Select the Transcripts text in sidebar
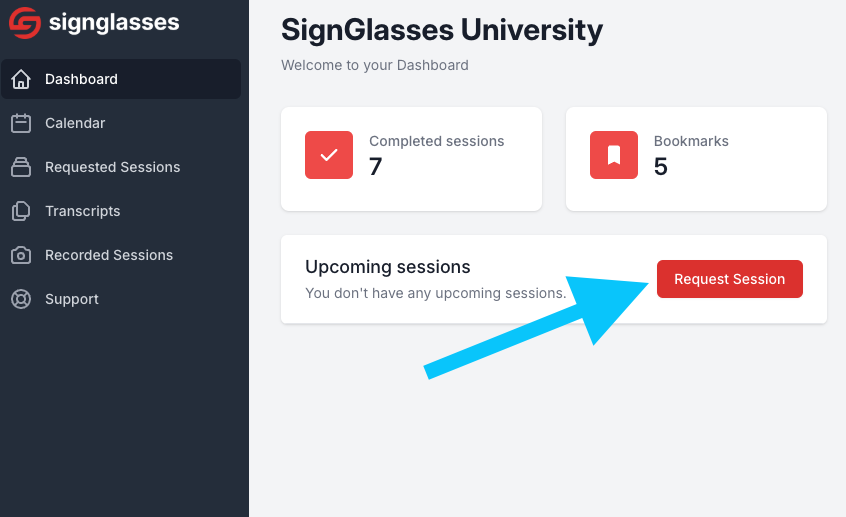Screen dimensions: 846x517 [83, 211]
